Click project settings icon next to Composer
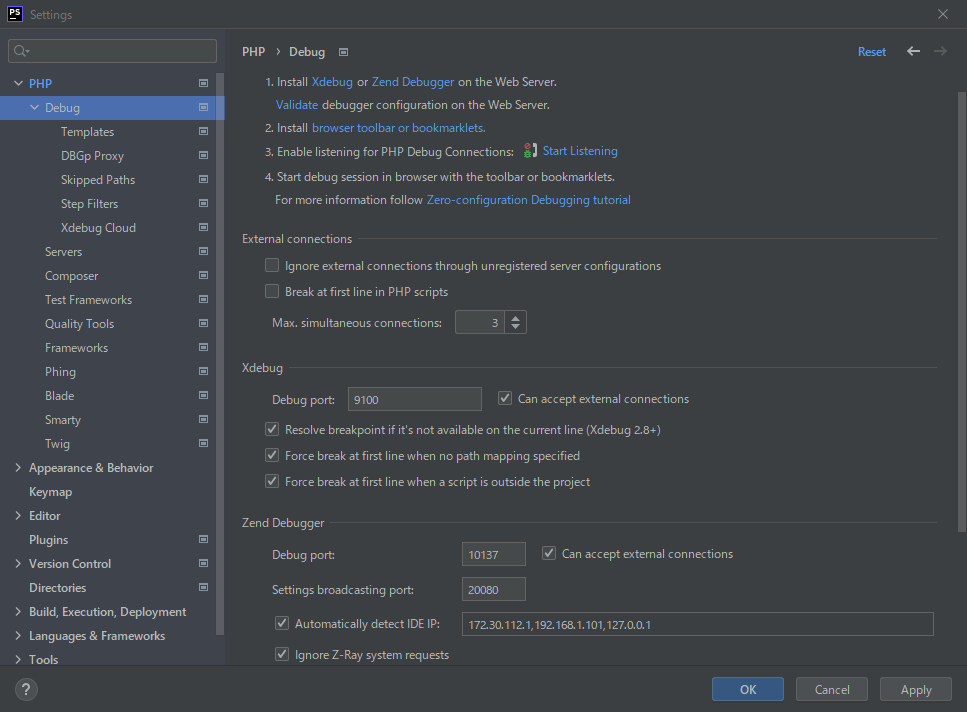The height and width of the screenshot is (712, 967). 203,276
